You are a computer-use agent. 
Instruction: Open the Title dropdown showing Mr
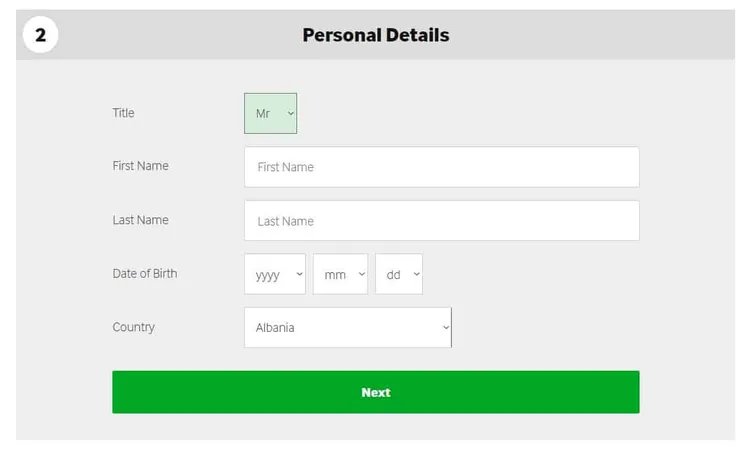pos(270,114)
